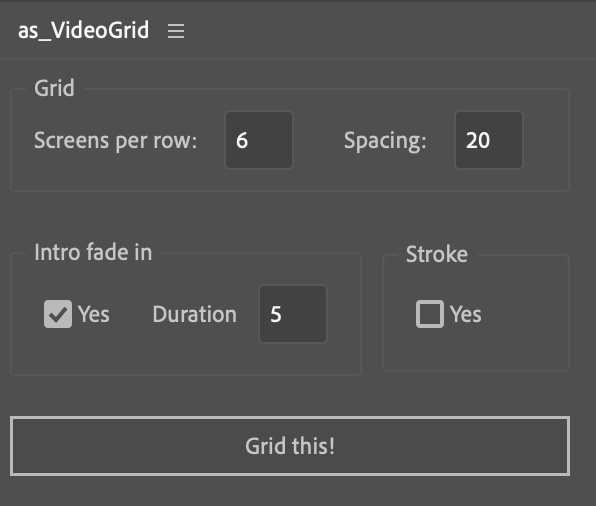Click the Grid this! button
Viewport: 596px width, 506px height.
click(x=290, y=446)
